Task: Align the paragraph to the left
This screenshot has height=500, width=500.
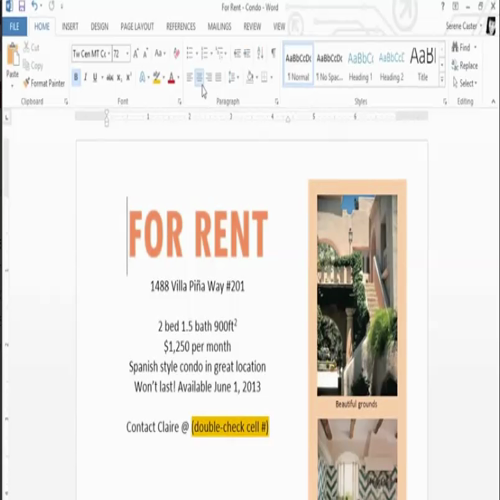Action: click(x=189, y=77)
